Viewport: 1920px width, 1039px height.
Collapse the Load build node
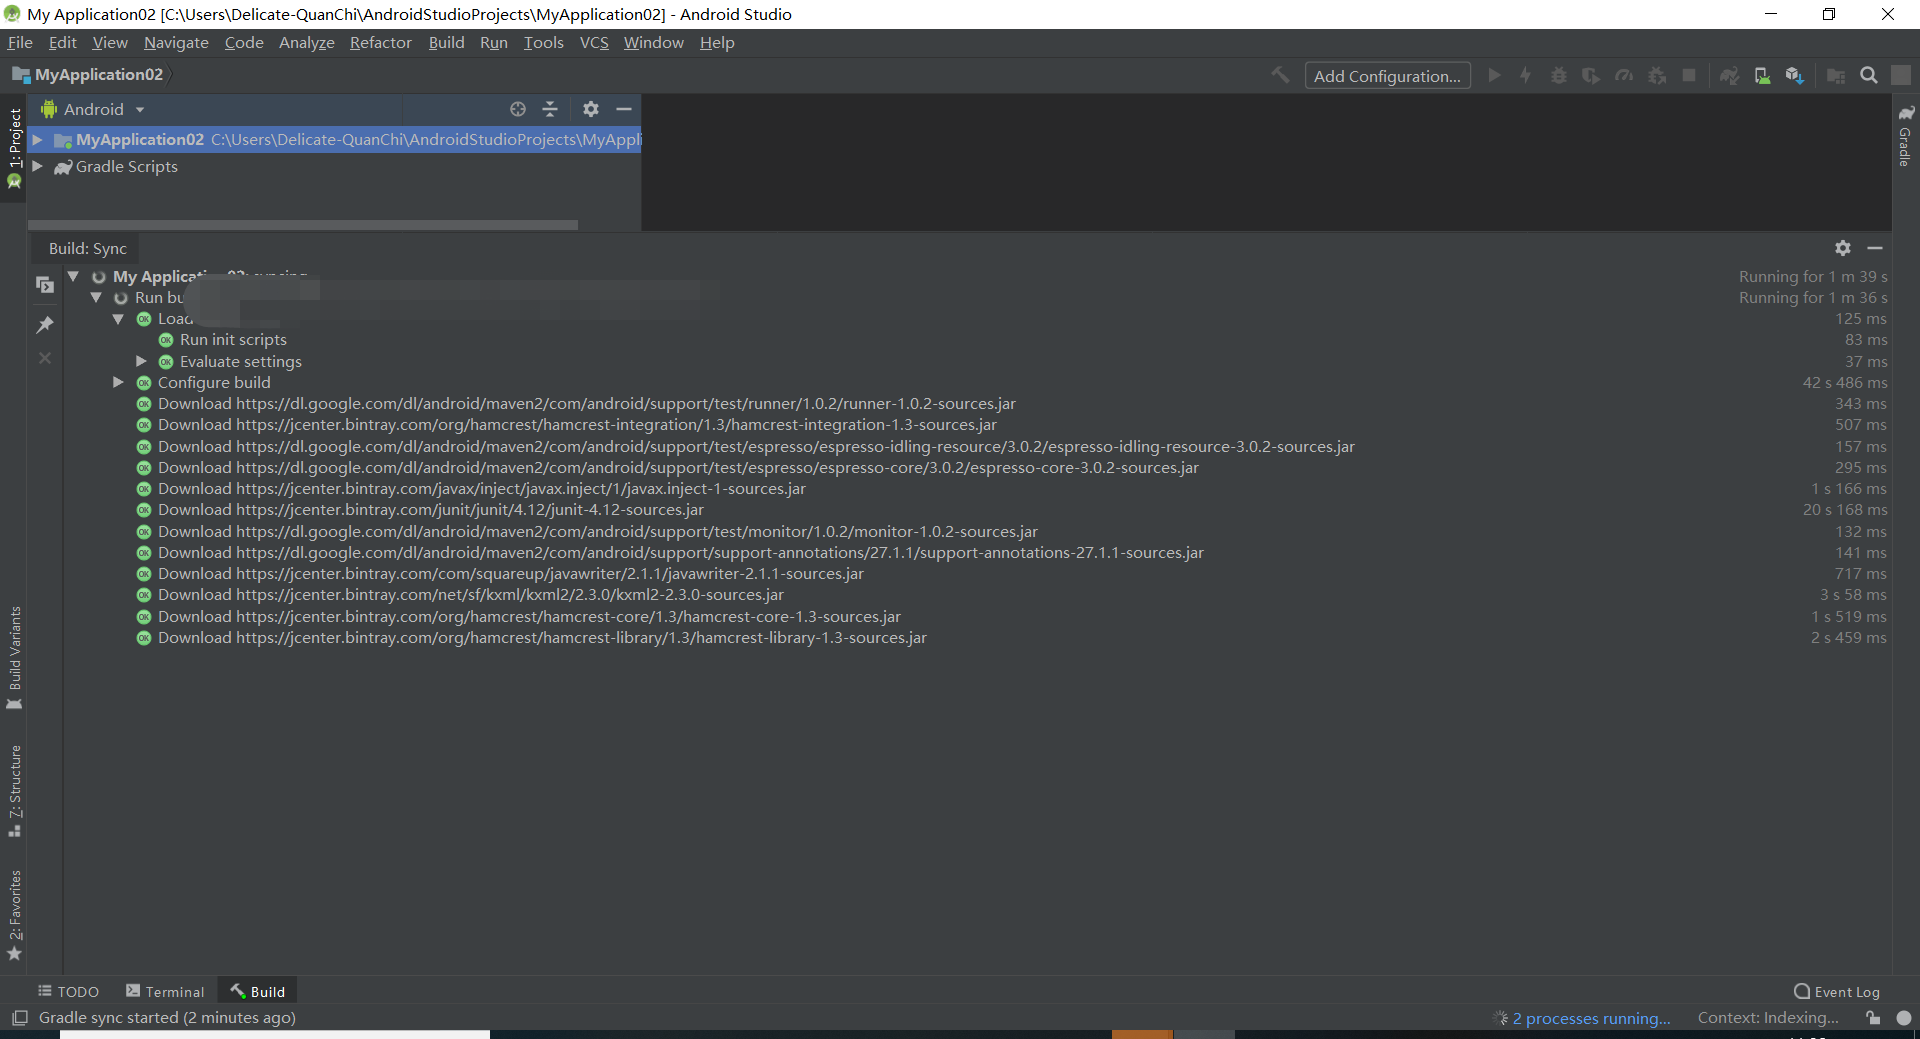coord(118,319)
